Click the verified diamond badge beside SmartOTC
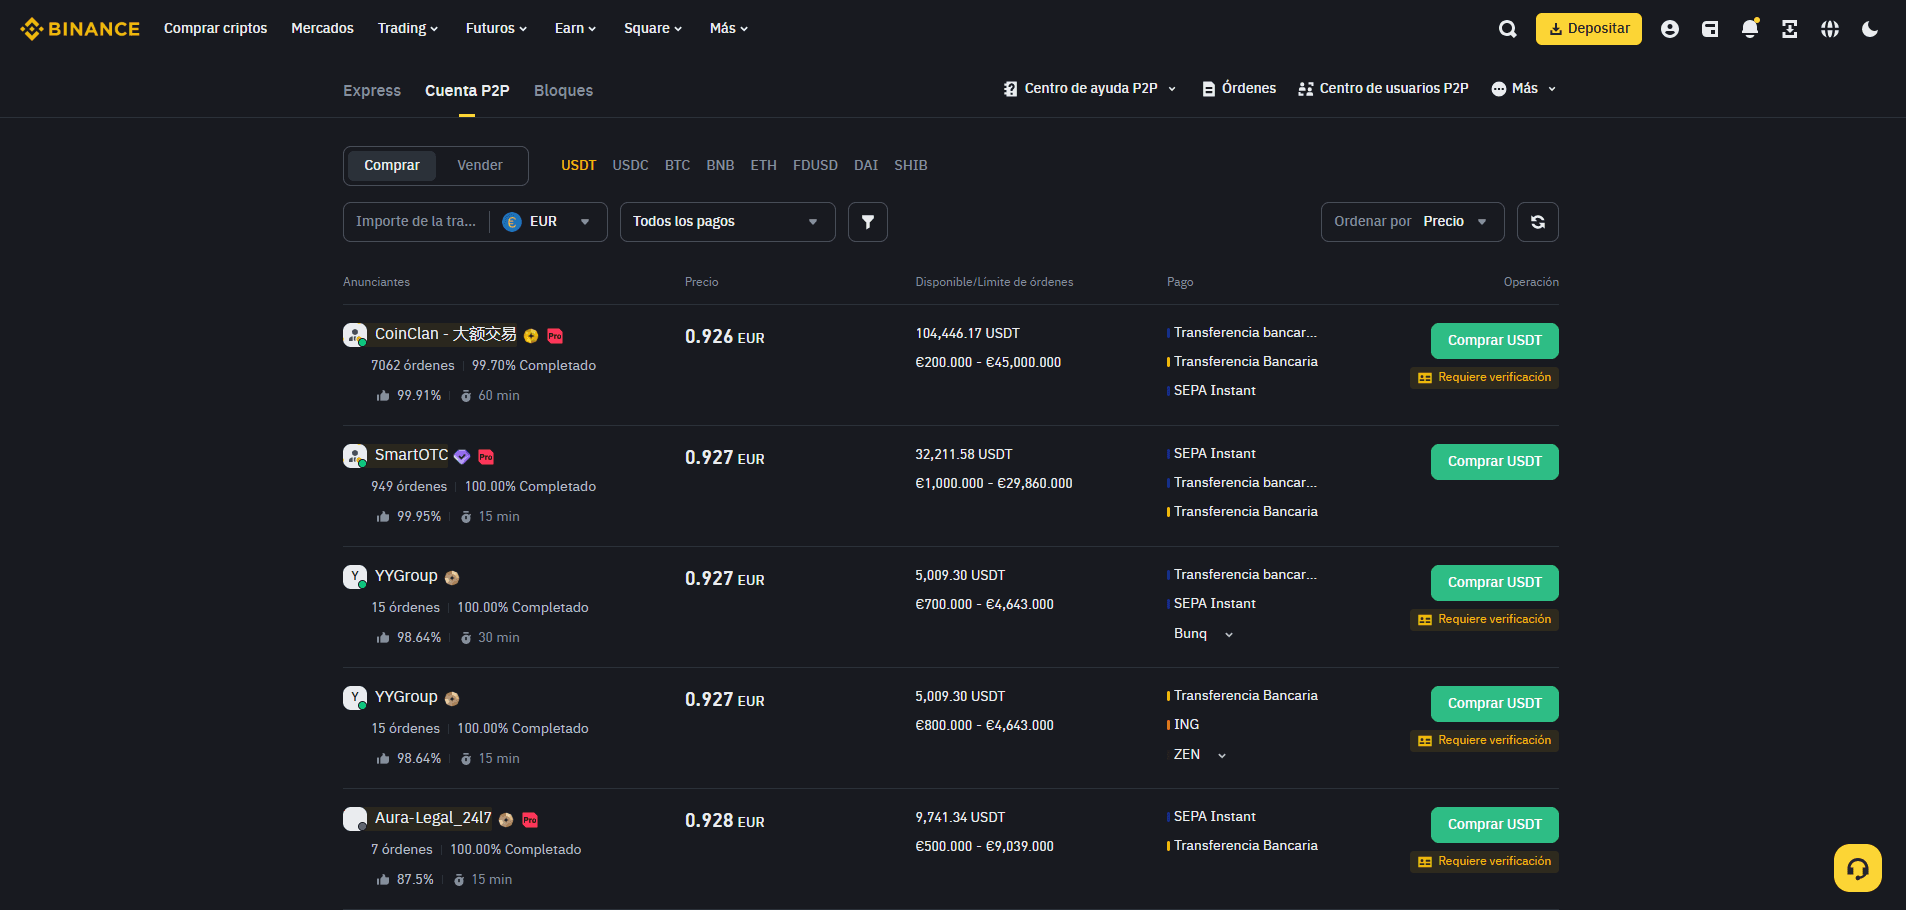This screenshot has width=1906, height=910. [462, 457]
